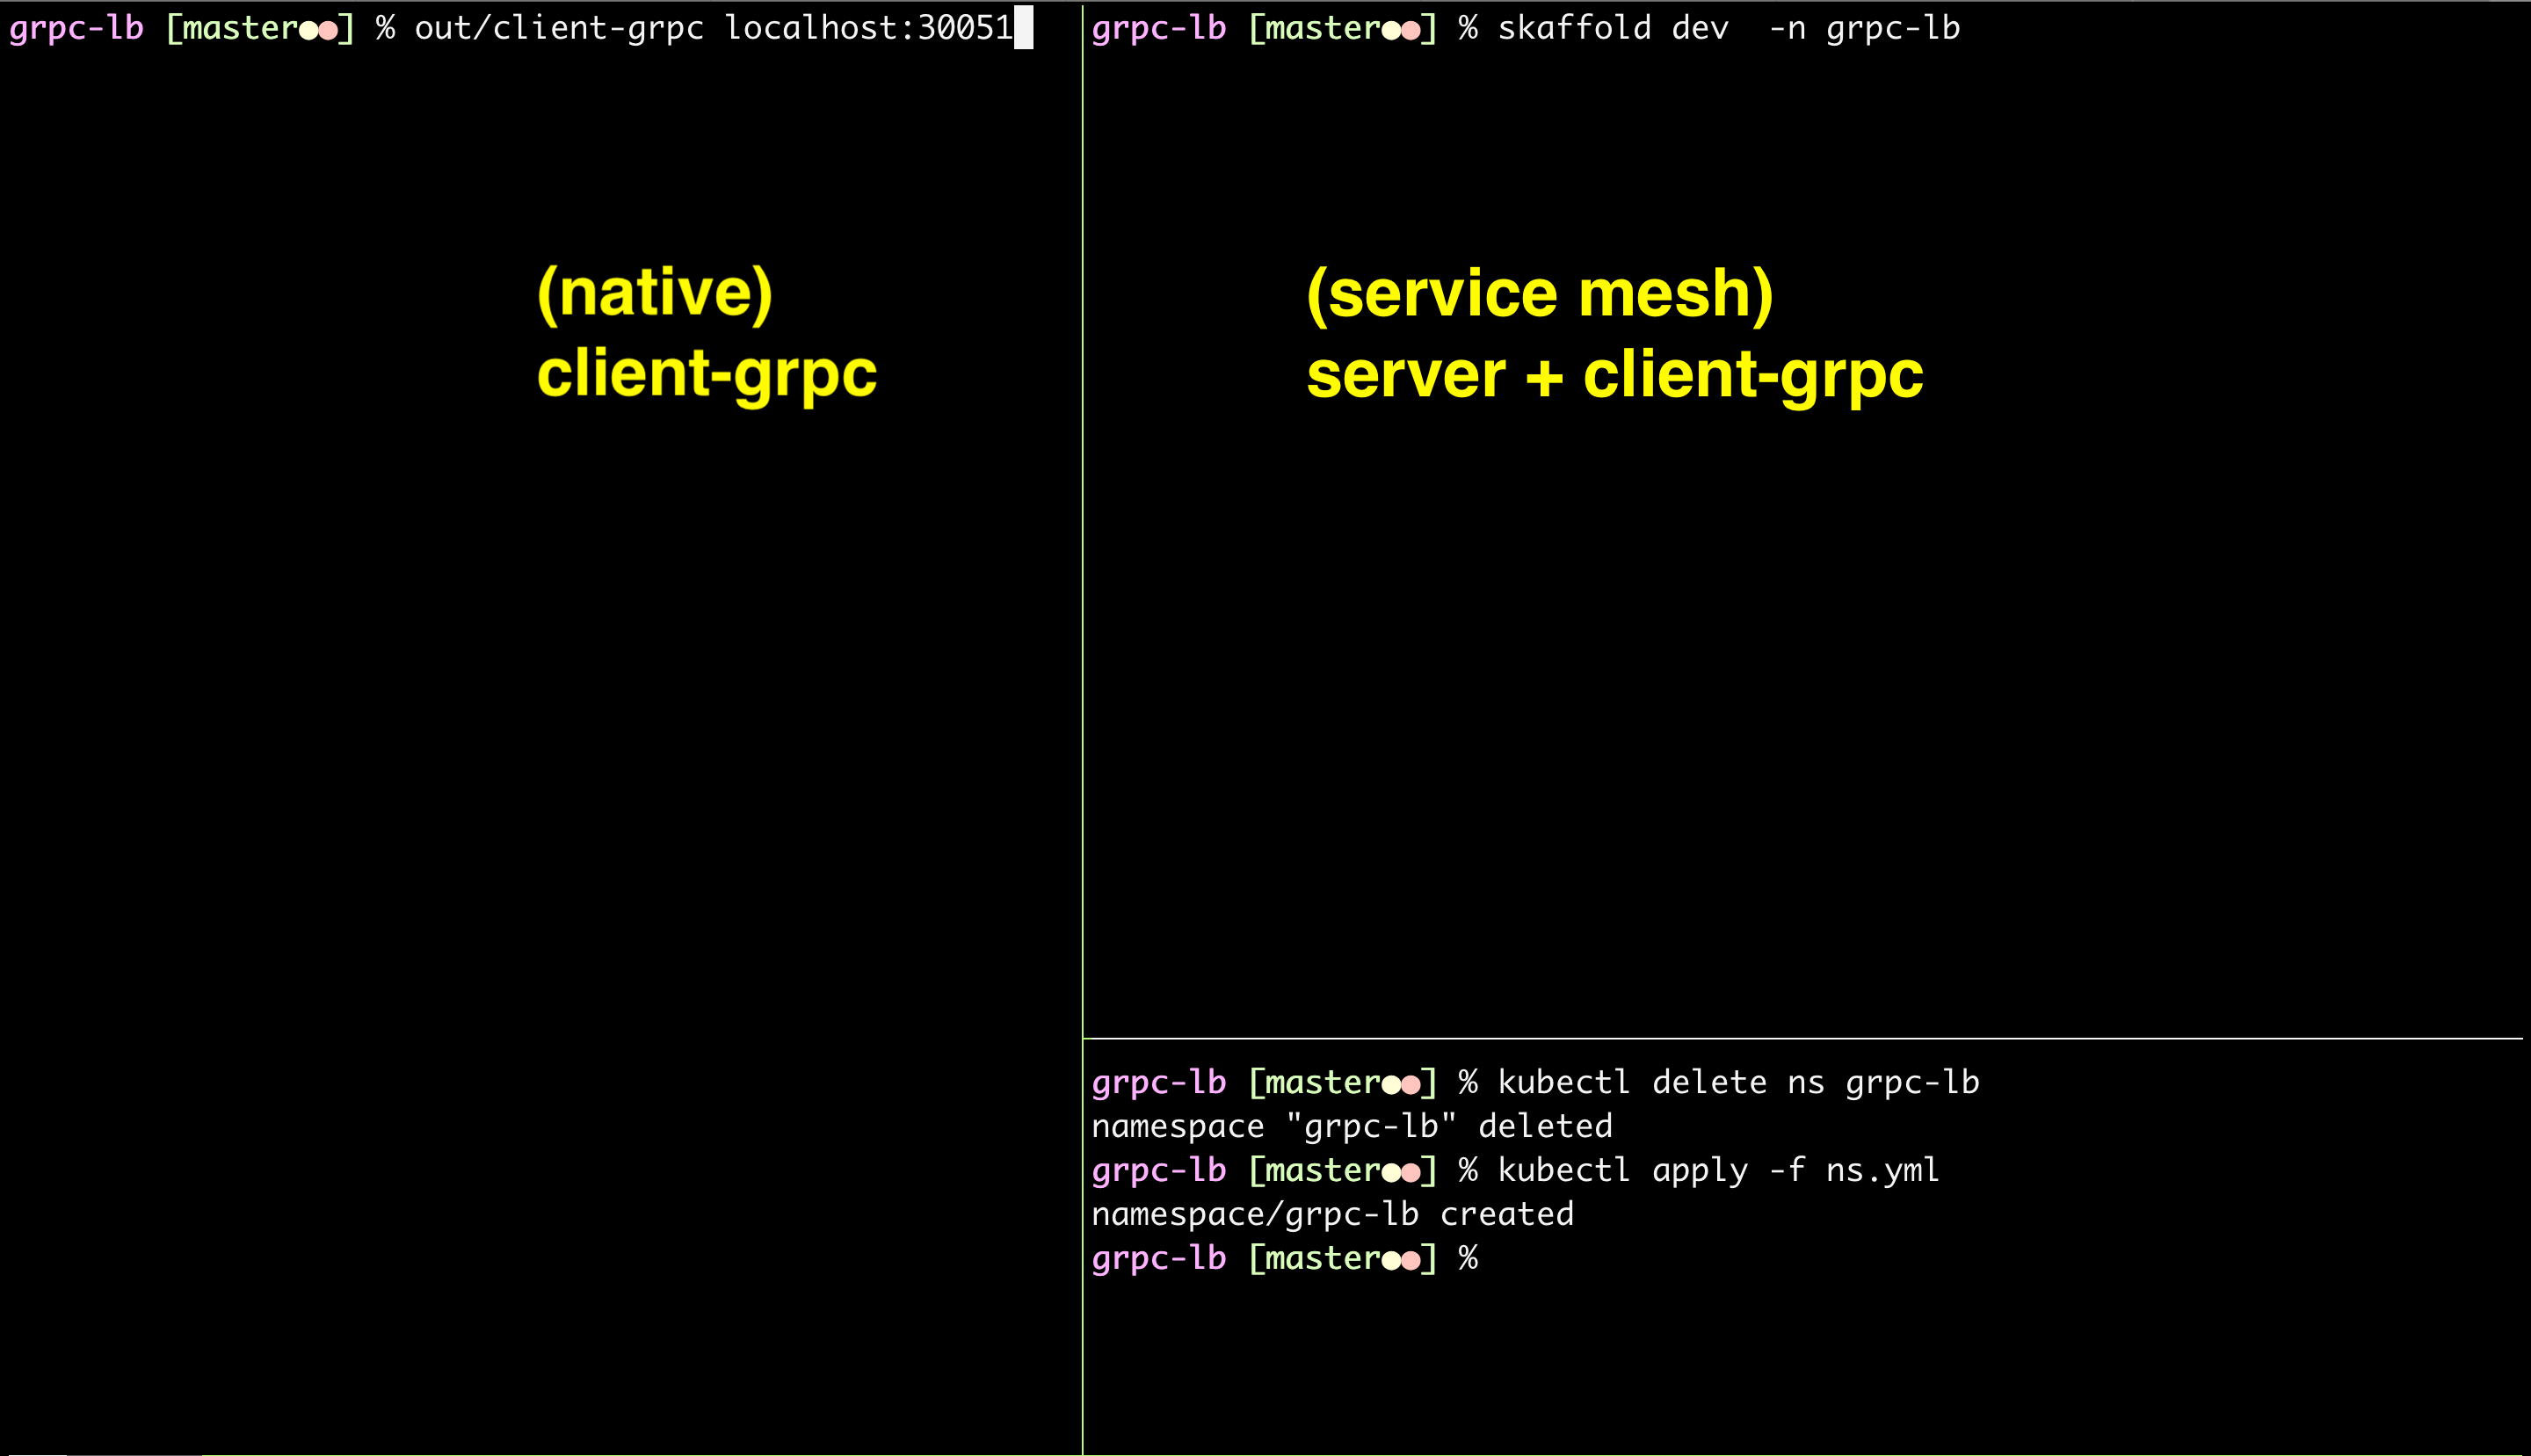Screen dimensions: 2531x1456
Task: Click the yellow '(native)' annotation label
Action: 655,293
